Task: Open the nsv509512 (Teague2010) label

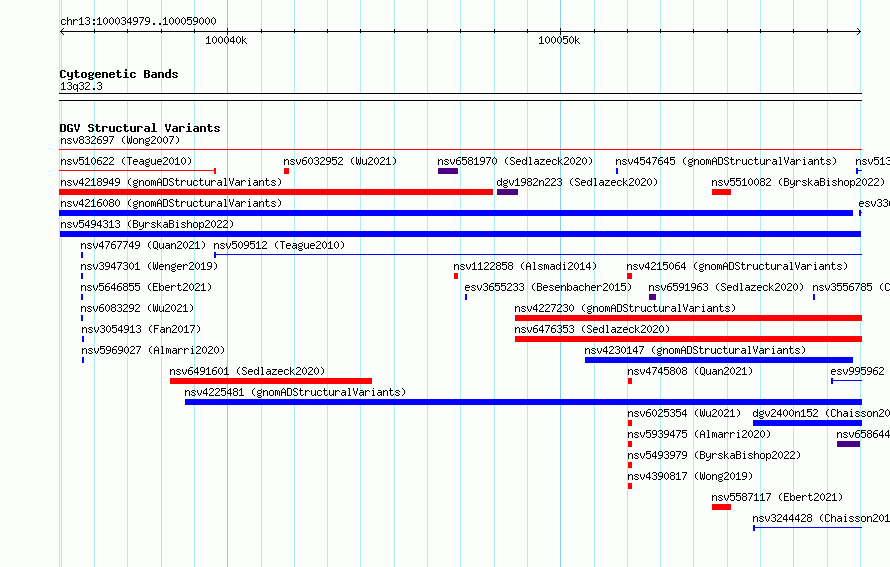Action: 279,245
